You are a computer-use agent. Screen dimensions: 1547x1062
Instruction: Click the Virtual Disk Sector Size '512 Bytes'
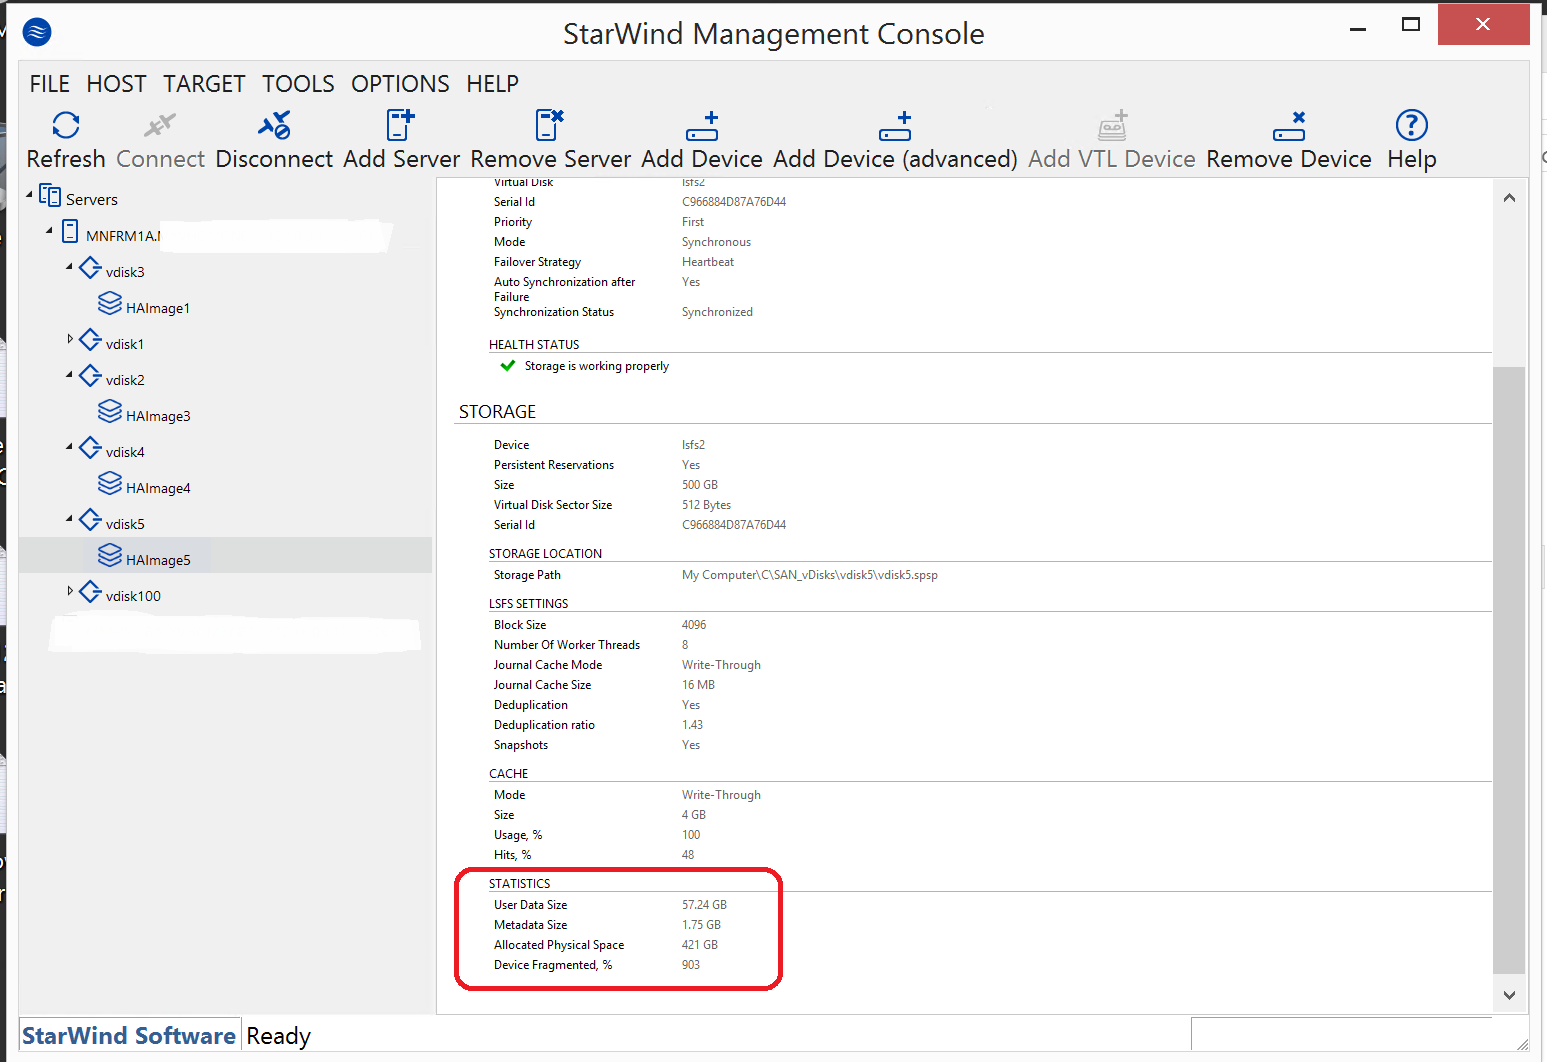(x=706, y=505)
